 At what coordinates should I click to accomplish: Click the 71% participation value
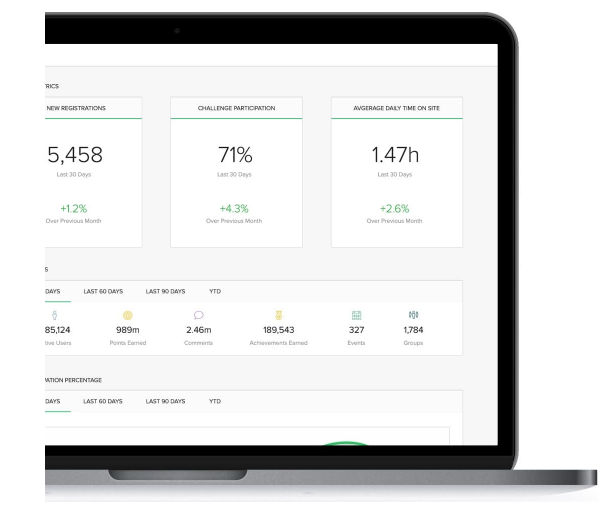[235, 155]
